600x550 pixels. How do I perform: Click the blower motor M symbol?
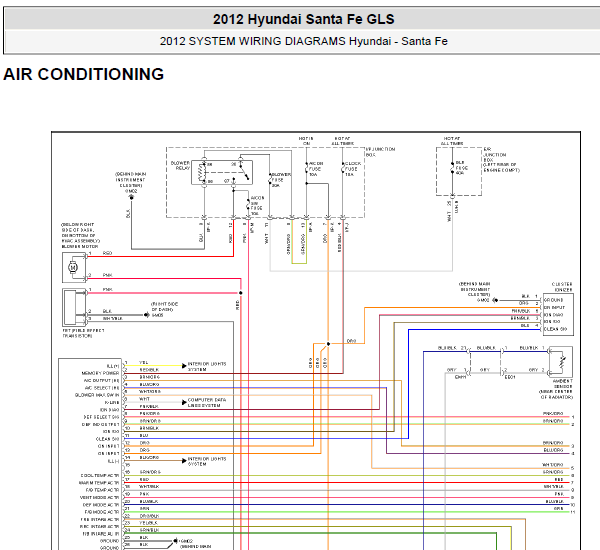(x=73, y=267)
